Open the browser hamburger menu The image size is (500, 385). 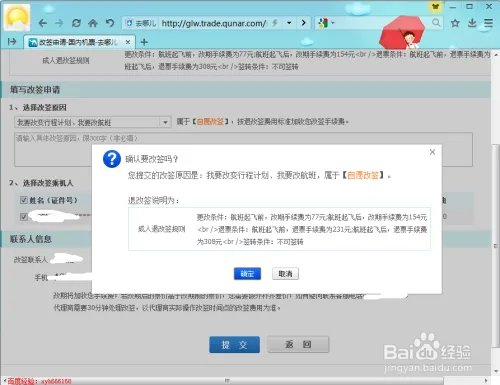tap(488, 23)
